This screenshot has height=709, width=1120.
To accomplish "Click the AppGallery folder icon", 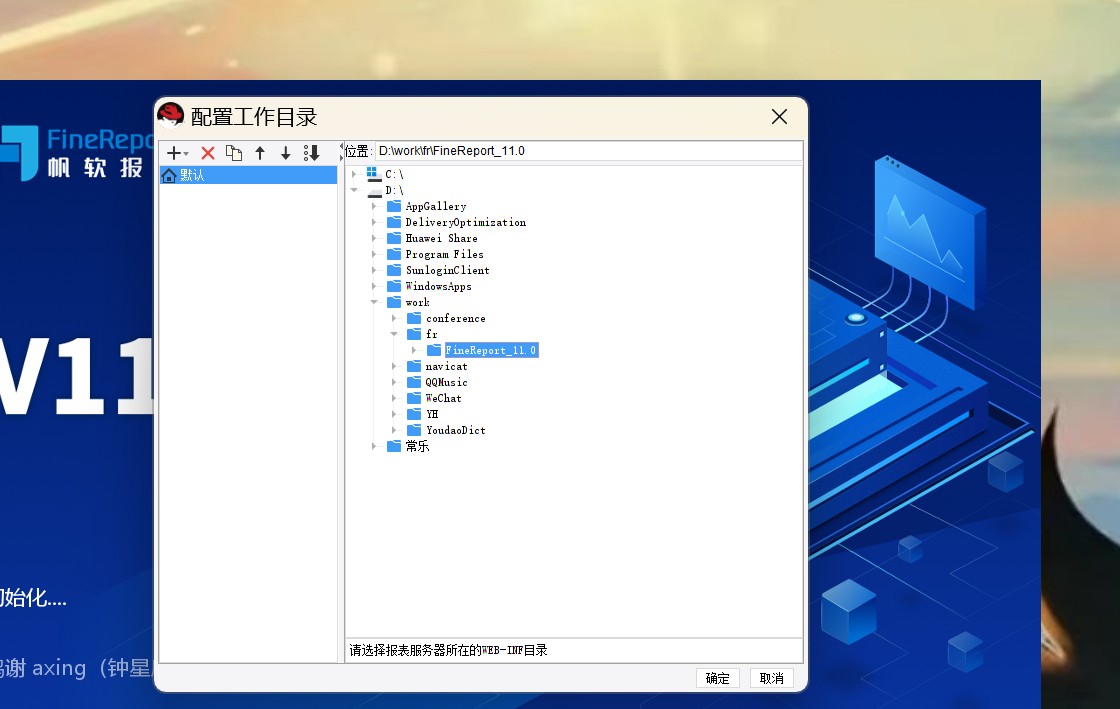I will coord(394,206).
